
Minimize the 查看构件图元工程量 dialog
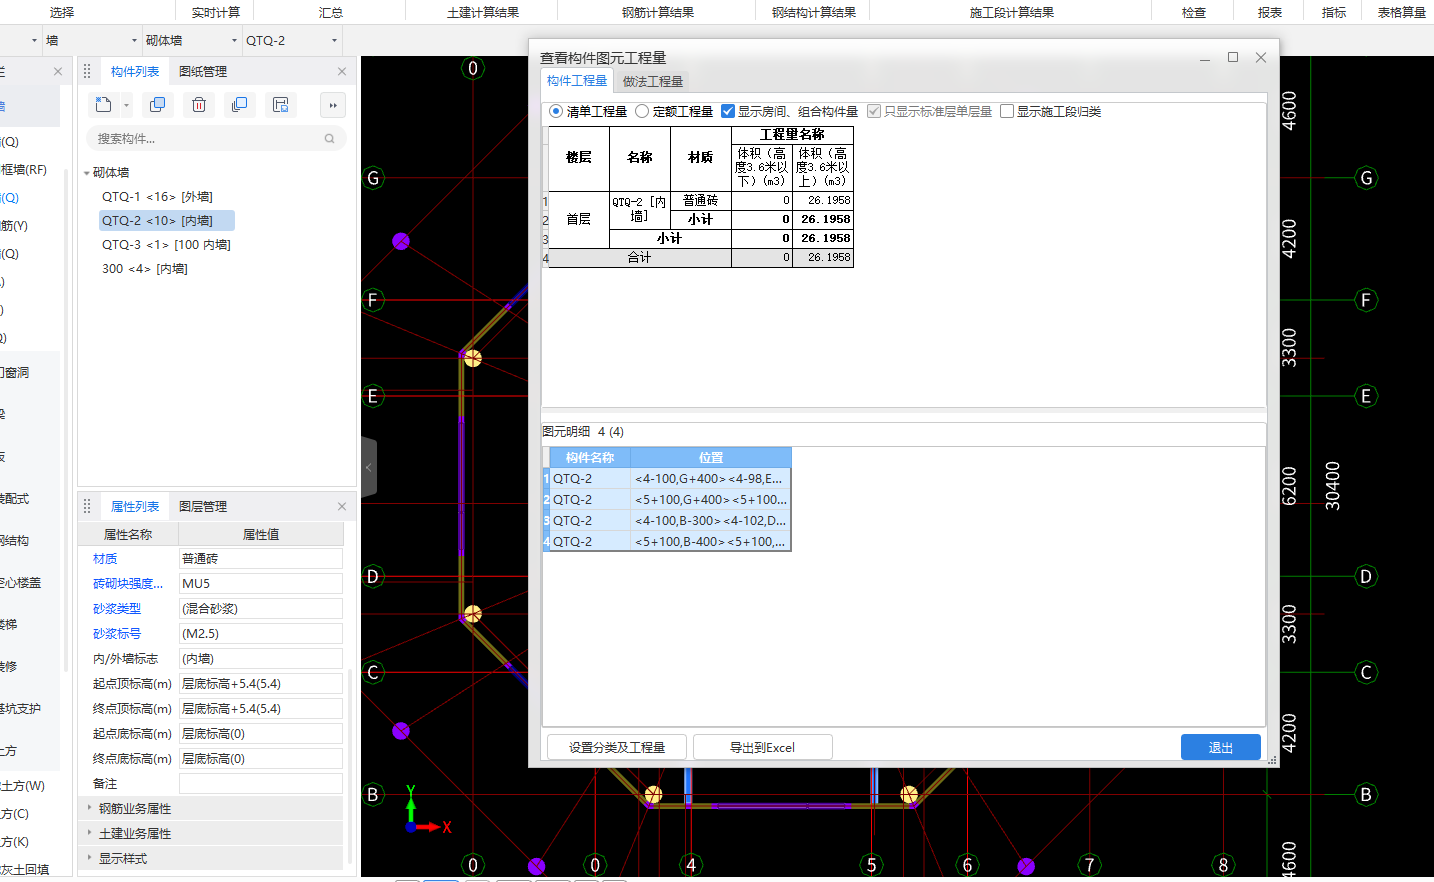(x=1205, y=58)
